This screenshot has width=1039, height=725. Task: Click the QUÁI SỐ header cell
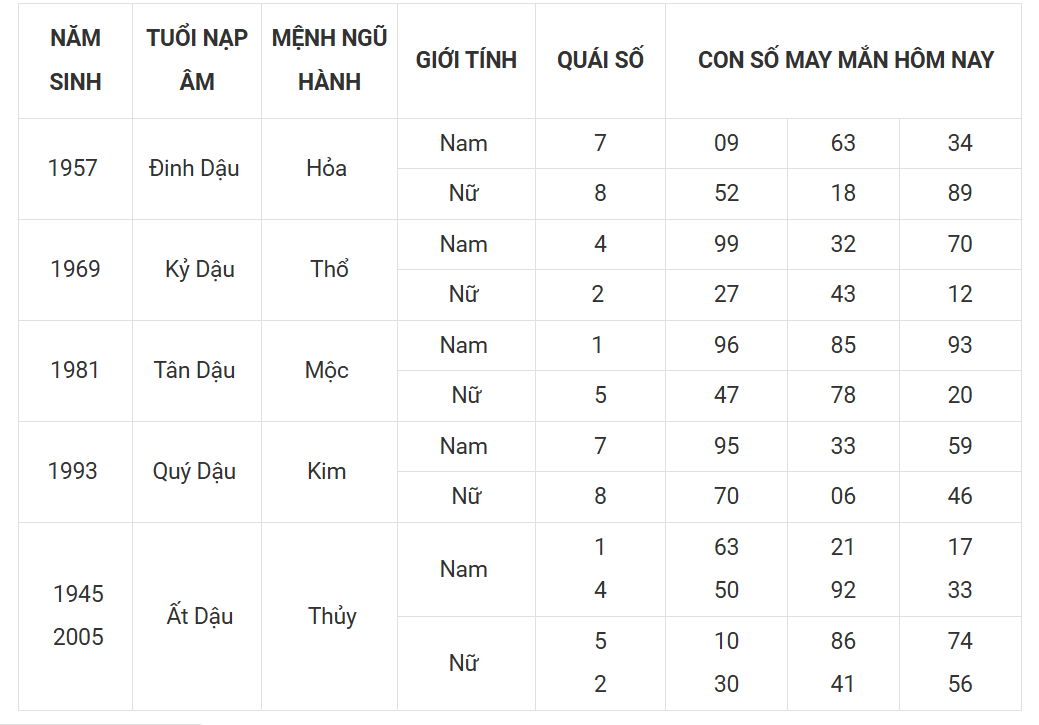[600, 60]
